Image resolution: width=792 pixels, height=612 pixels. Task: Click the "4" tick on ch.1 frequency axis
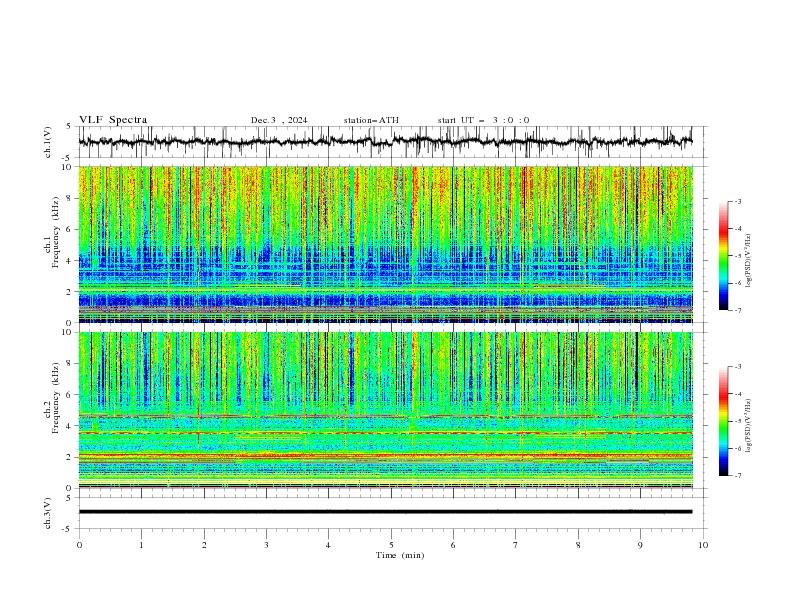click(x=70, y=261)
